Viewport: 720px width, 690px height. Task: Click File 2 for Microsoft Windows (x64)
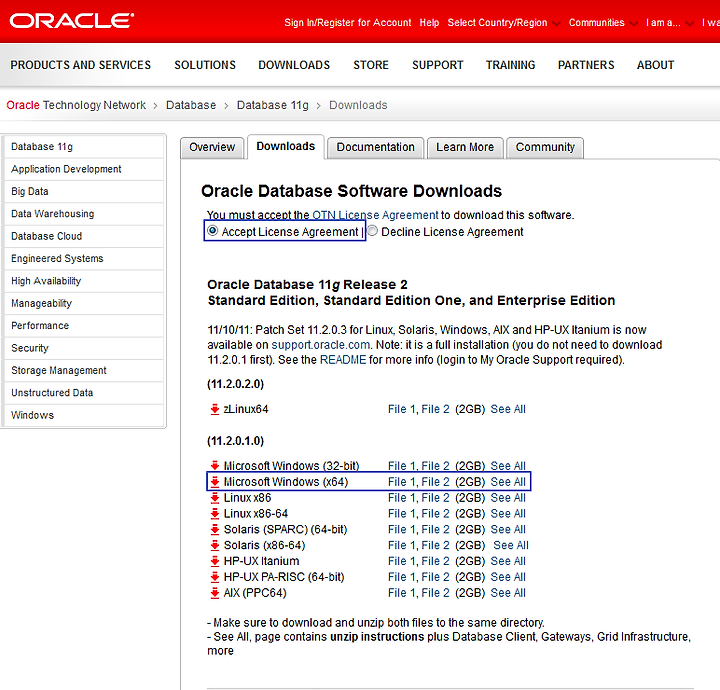435,482
